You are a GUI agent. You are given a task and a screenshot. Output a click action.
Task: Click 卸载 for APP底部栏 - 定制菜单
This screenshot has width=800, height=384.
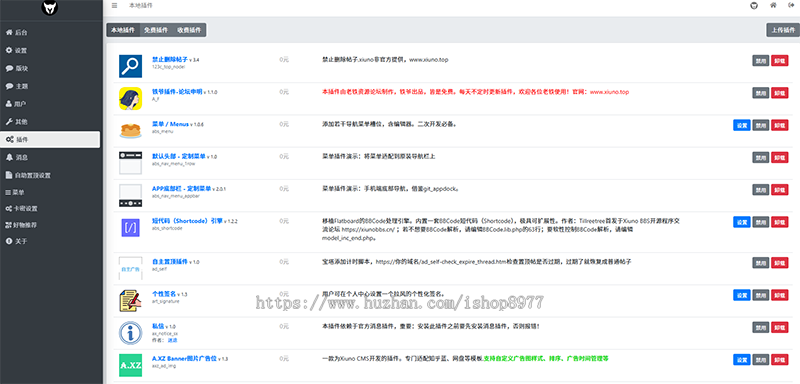(780, 189)
